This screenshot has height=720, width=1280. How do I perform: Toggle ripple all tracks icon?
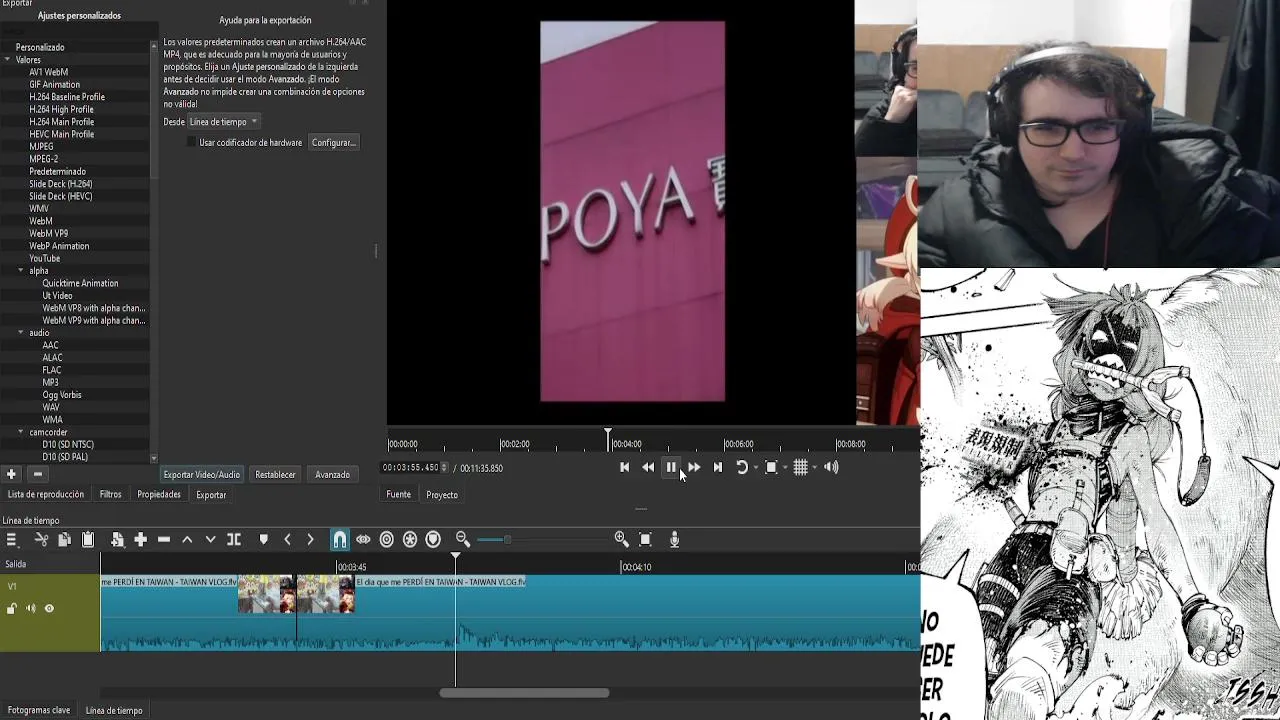pyautogui.click(x=410, y=540)
